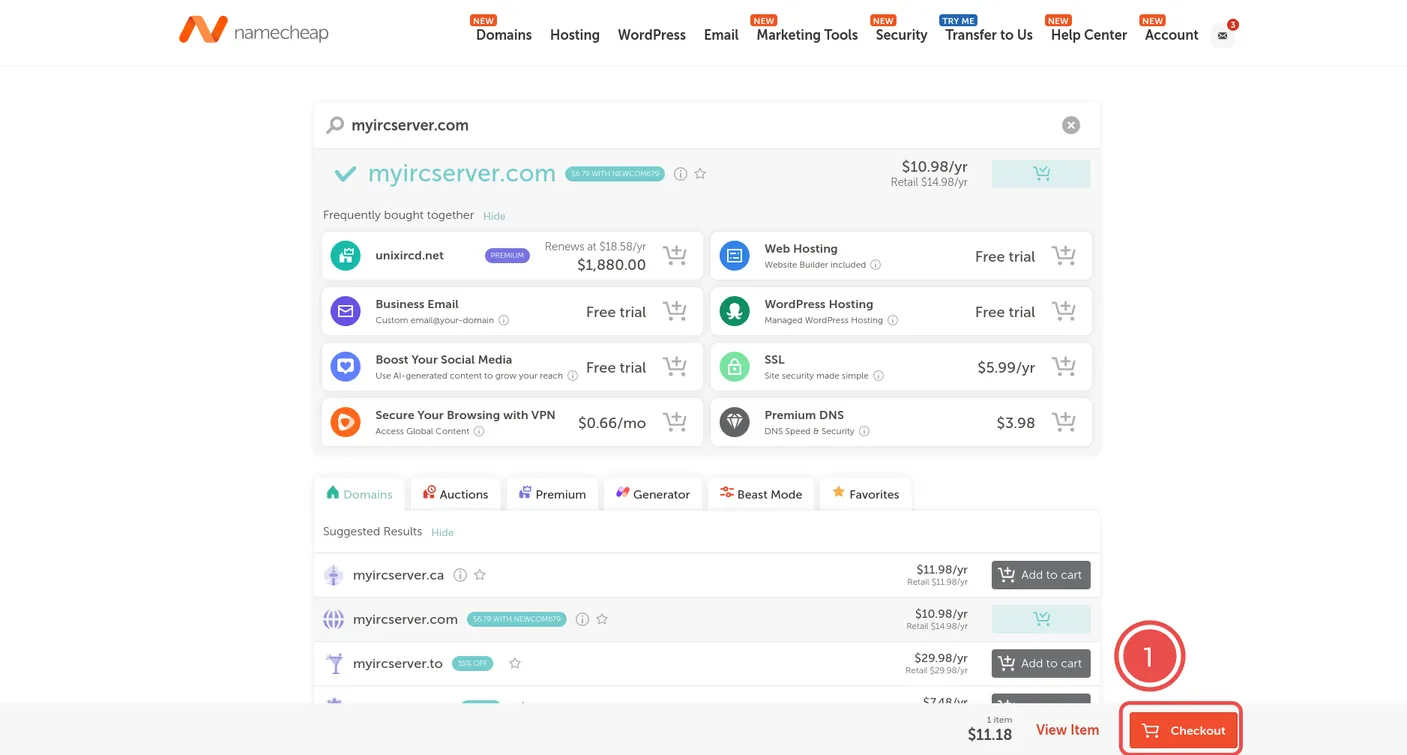Click the Namecheap logo
Screen dimensions: 1407x755
(x=253, y=31)
